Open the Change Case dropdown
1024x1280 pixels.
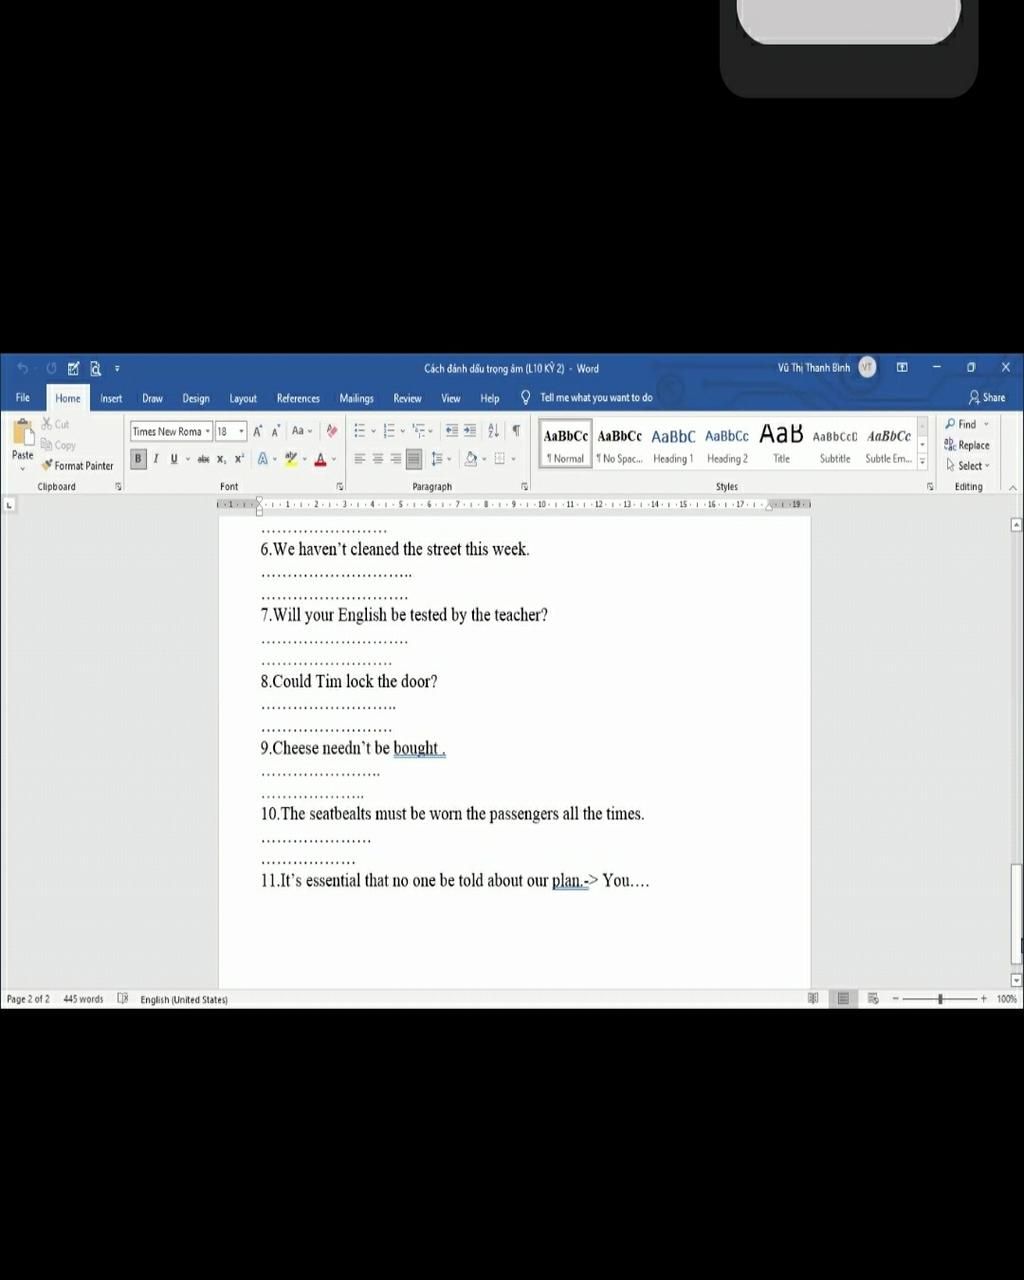[301, 431]
